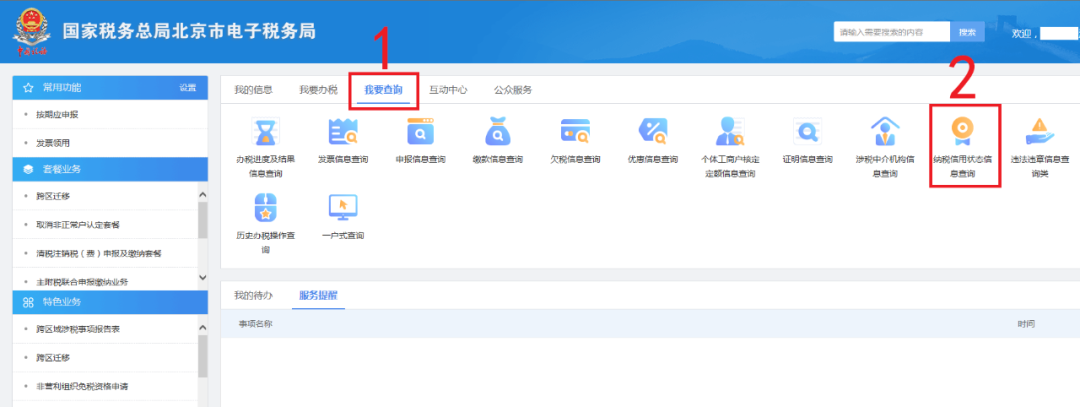Open 违法违章信息查询类 warning hand icon
1080x407 pixels.
[1039, 132]
